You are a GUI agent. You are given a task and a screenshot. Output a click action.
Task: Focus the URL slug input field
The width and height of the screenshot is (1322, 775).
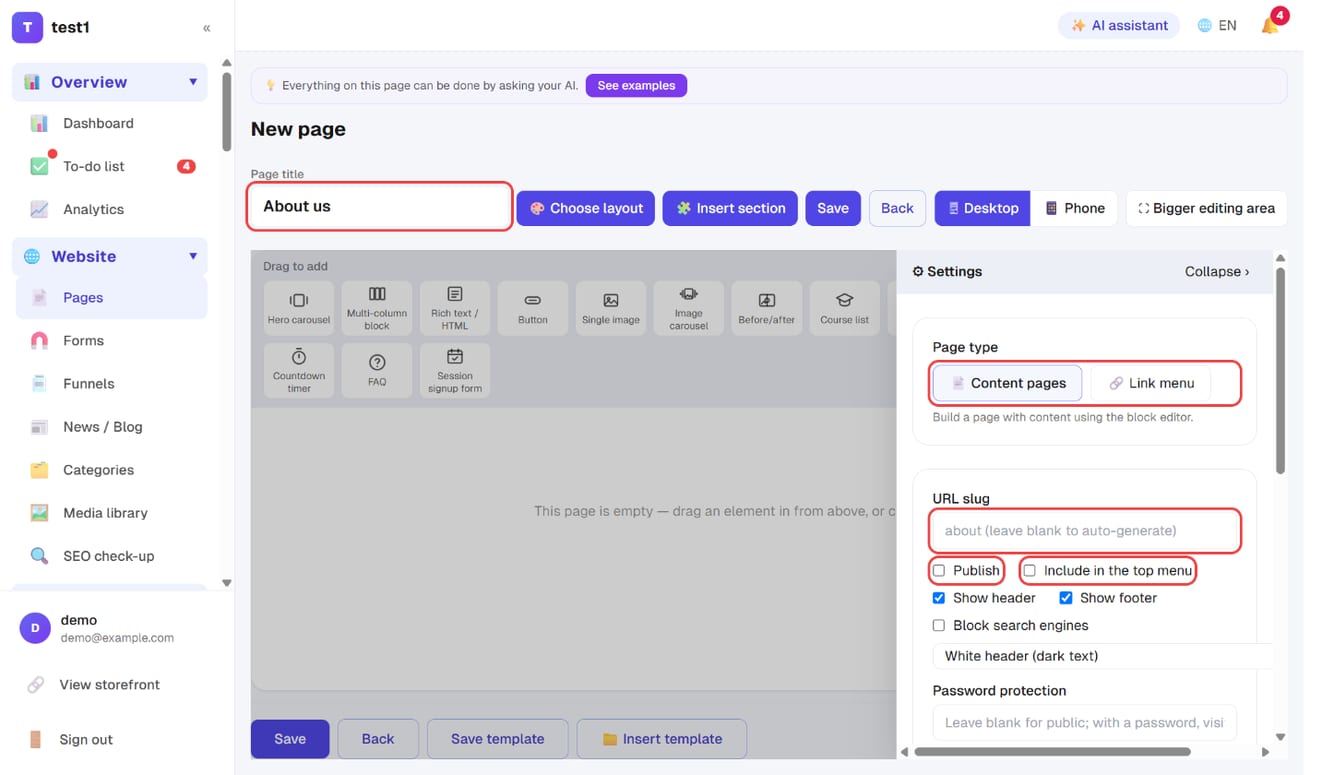tap(1085, 531)
